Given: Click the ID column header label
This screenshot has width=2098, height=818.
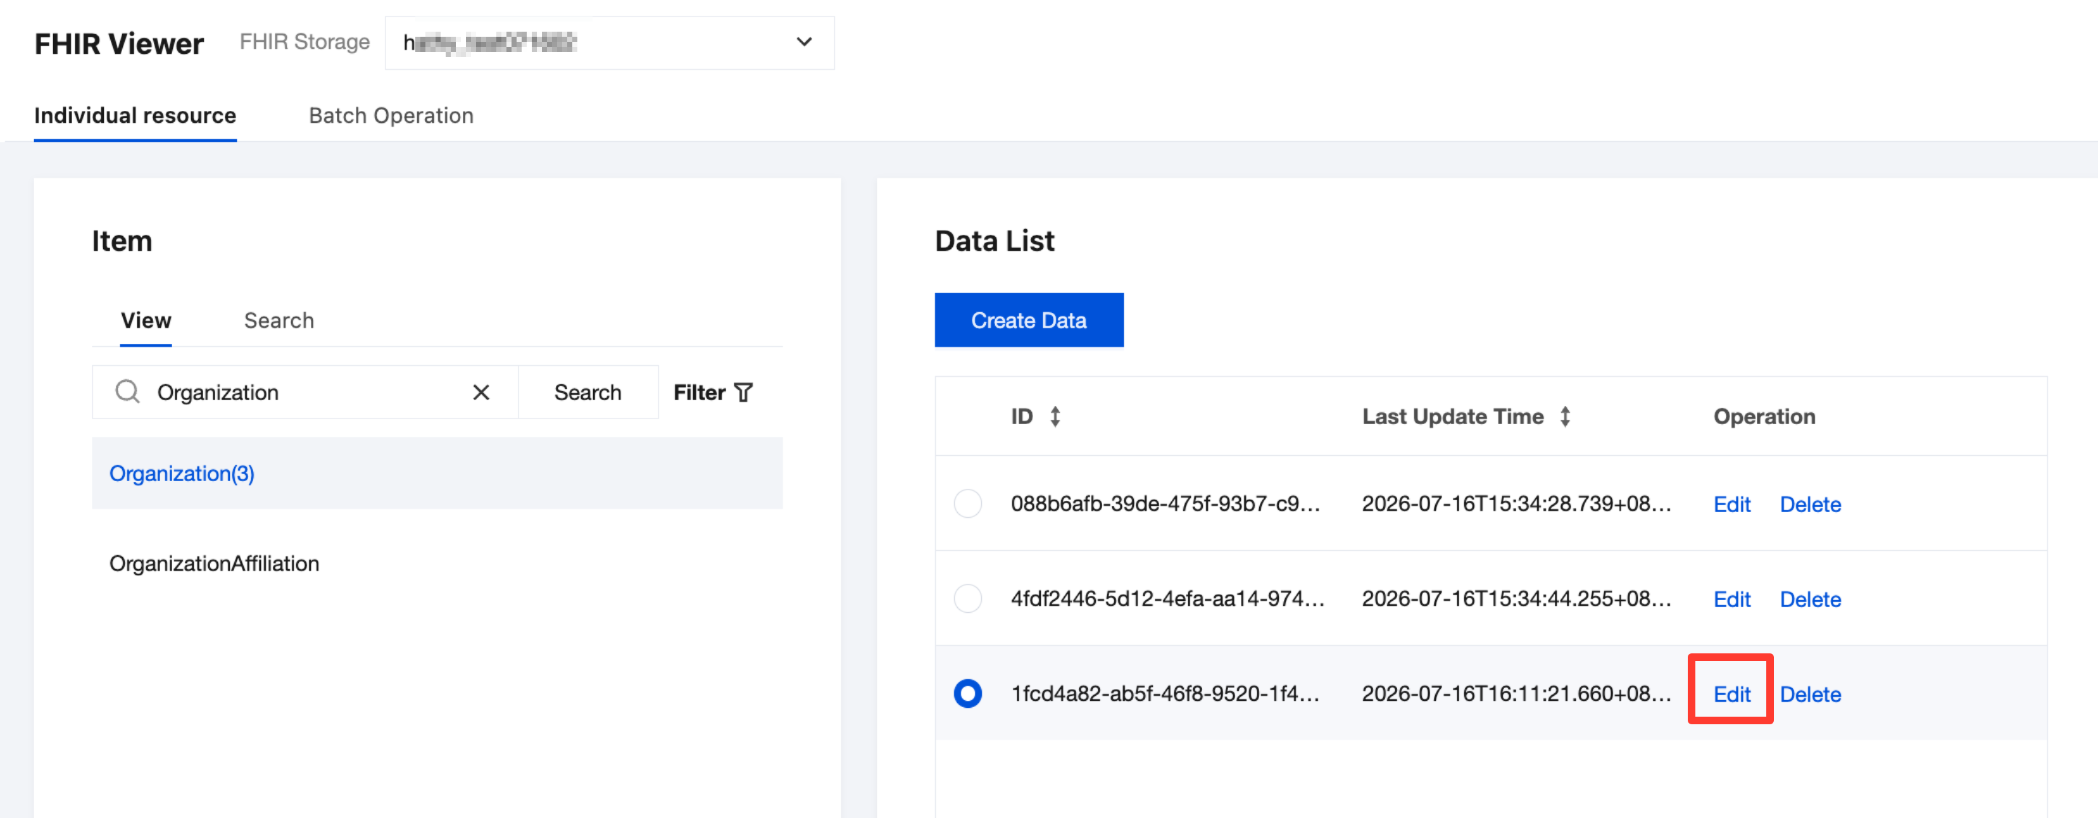Looking at the screenshot, I should [1022, 416].
